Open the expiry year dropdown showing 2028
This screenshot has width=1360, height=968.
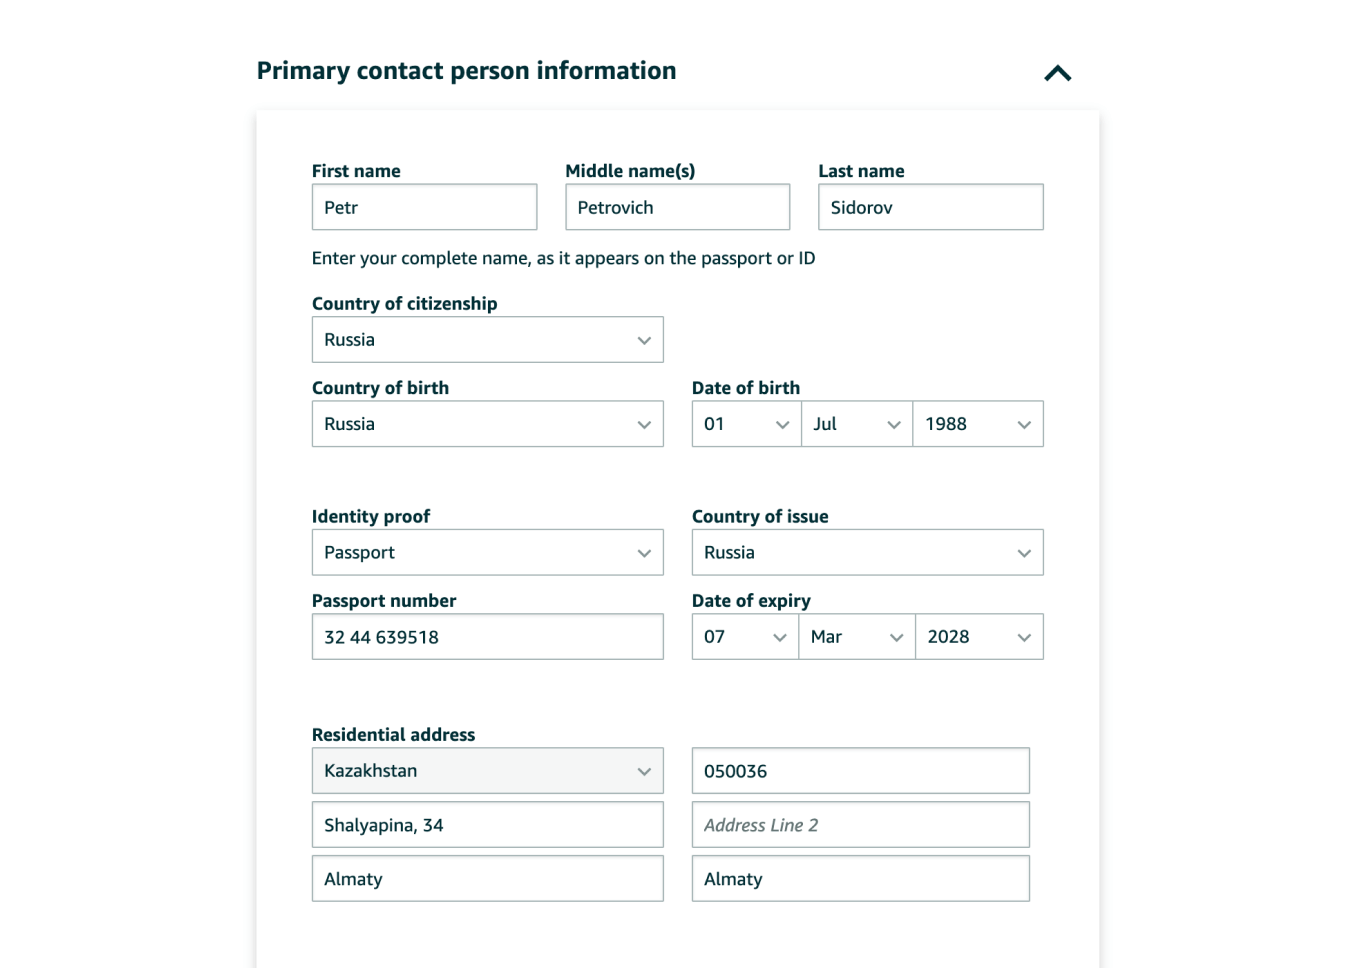point(979,637)
